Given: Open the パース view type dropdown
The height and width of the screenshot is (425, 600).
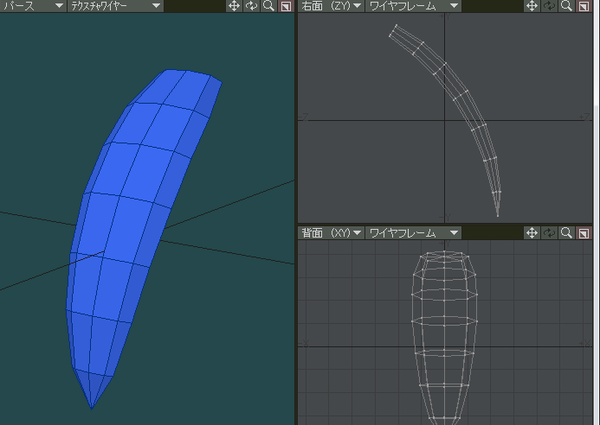Looking at the screenshot, I should 33,6.
